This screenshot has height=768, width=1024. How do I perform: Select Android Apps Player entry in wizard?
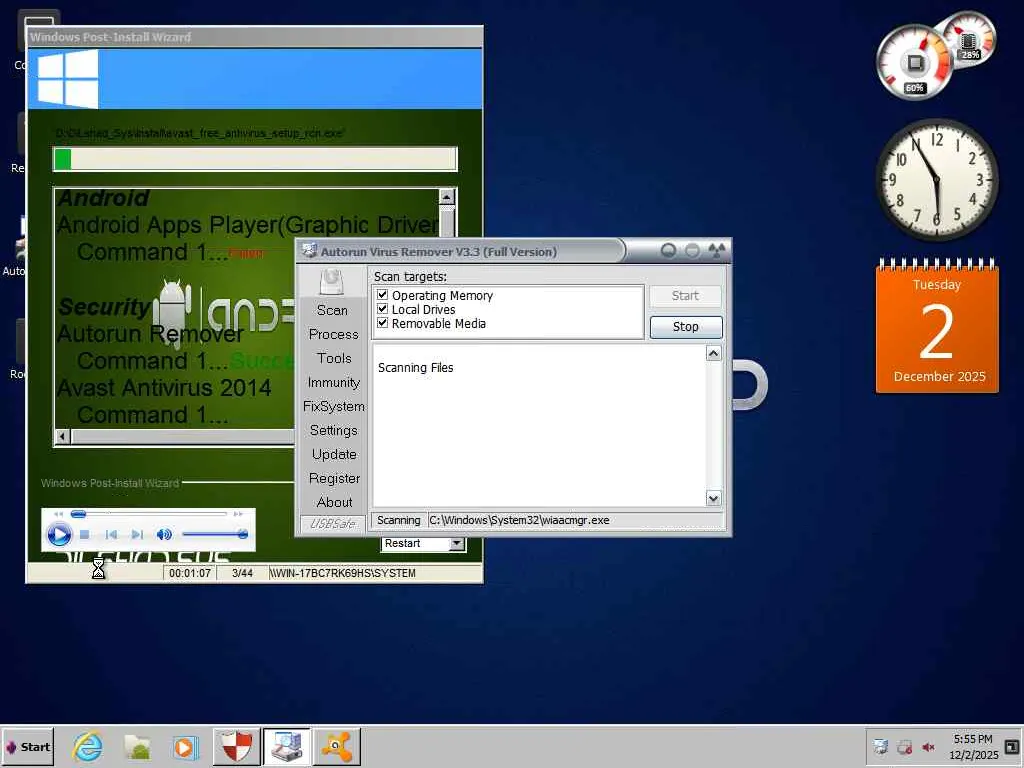coord(248,225)
